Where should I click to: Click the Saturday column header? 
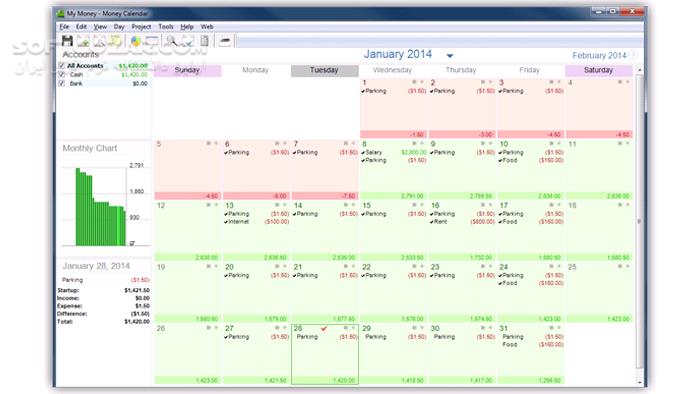[599, 71]
